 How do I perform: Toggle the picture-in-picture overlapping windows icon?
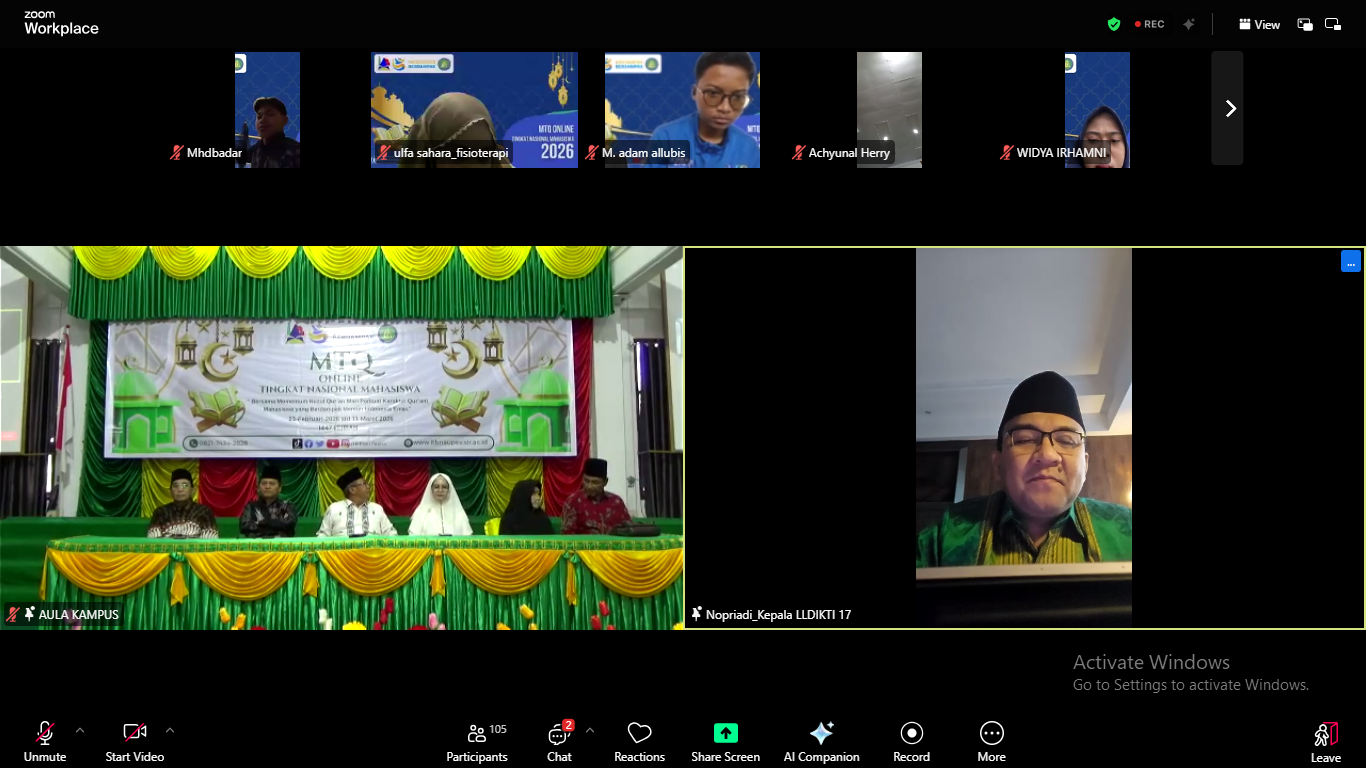tap(1305, 24)
